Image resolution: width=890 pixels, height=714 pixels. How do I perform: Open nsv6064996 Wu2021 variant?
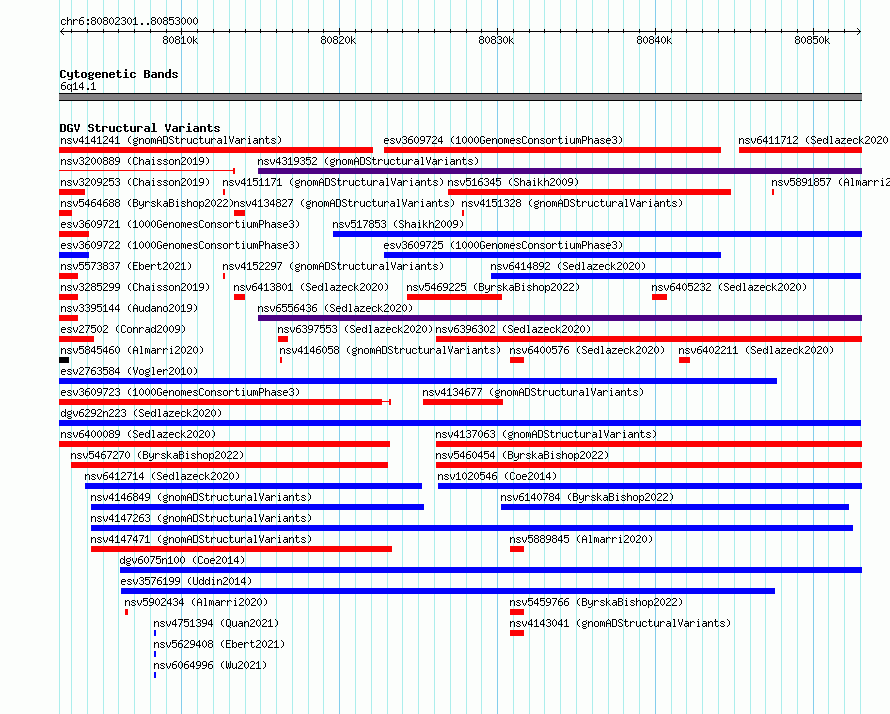(x=210, y=665)
